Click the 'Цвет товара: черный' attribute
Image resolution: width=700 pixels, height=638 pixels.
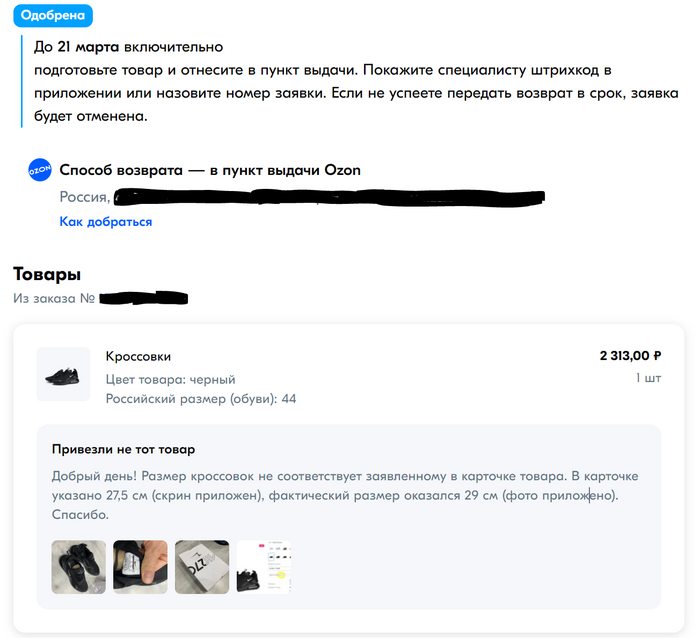pos(171,379)
